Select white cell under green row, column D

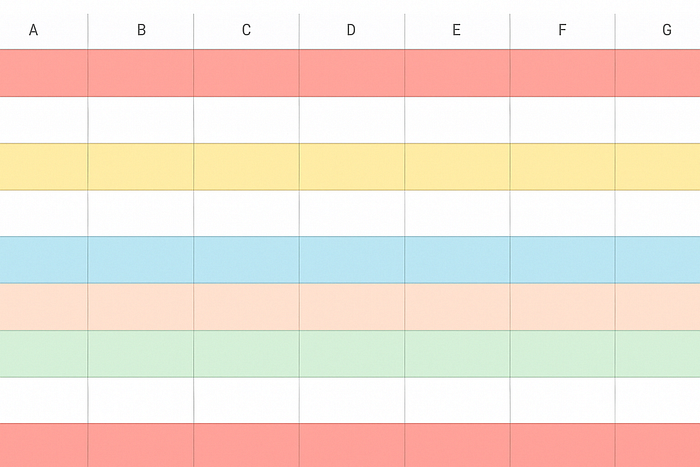click(x=352, y=400)
